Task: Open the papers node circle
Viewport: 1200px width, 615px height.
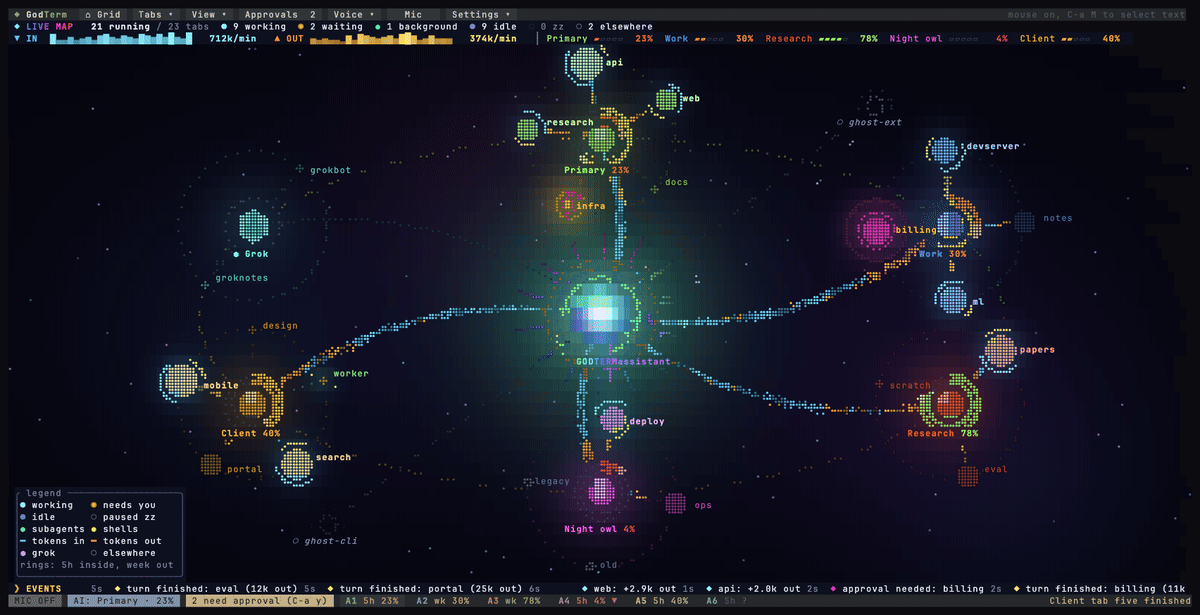Action: (x=1000, y=350)
